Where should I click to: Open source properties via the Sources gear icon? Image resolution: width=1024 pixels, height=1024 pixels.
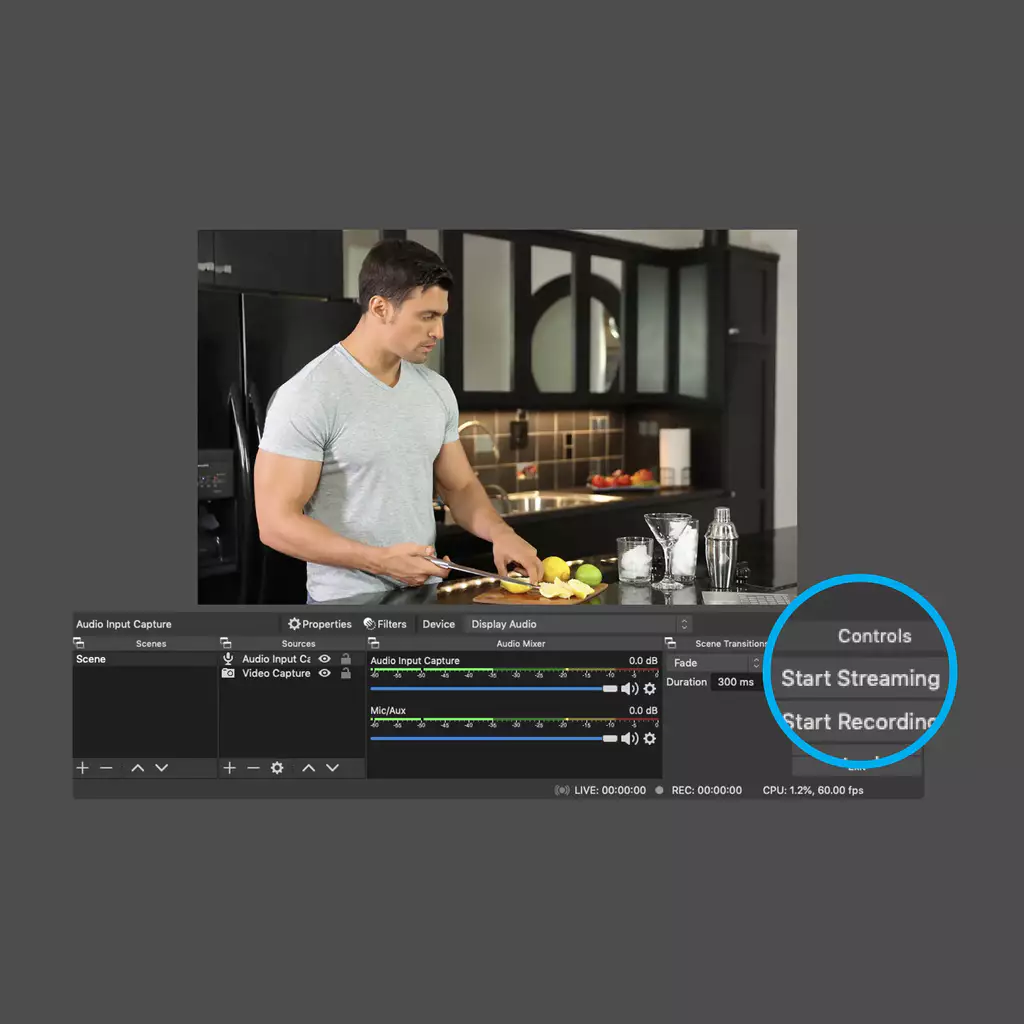[277, 768]
